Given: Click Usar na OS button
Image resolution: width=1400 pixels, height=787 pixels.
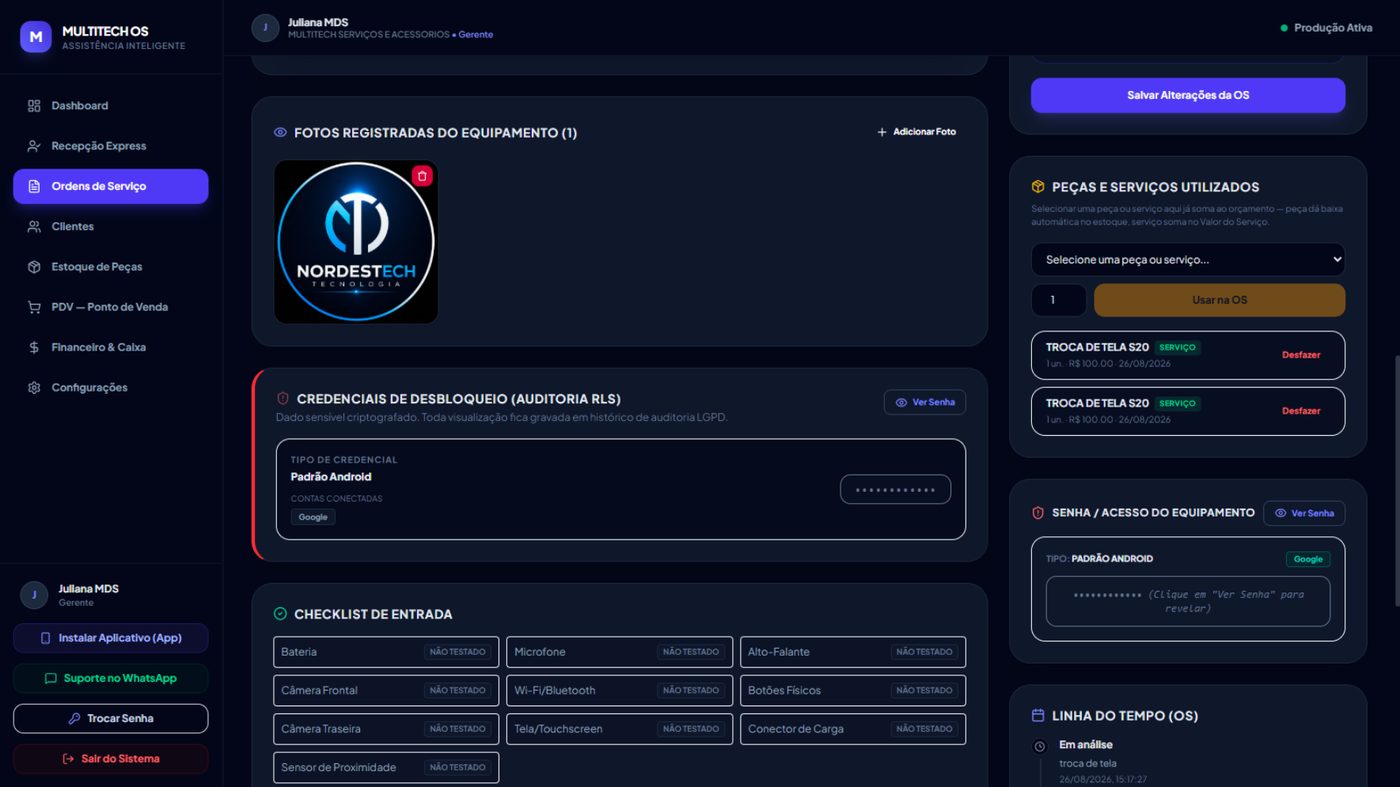Looking at the screenshot, I should (1219, 300).
